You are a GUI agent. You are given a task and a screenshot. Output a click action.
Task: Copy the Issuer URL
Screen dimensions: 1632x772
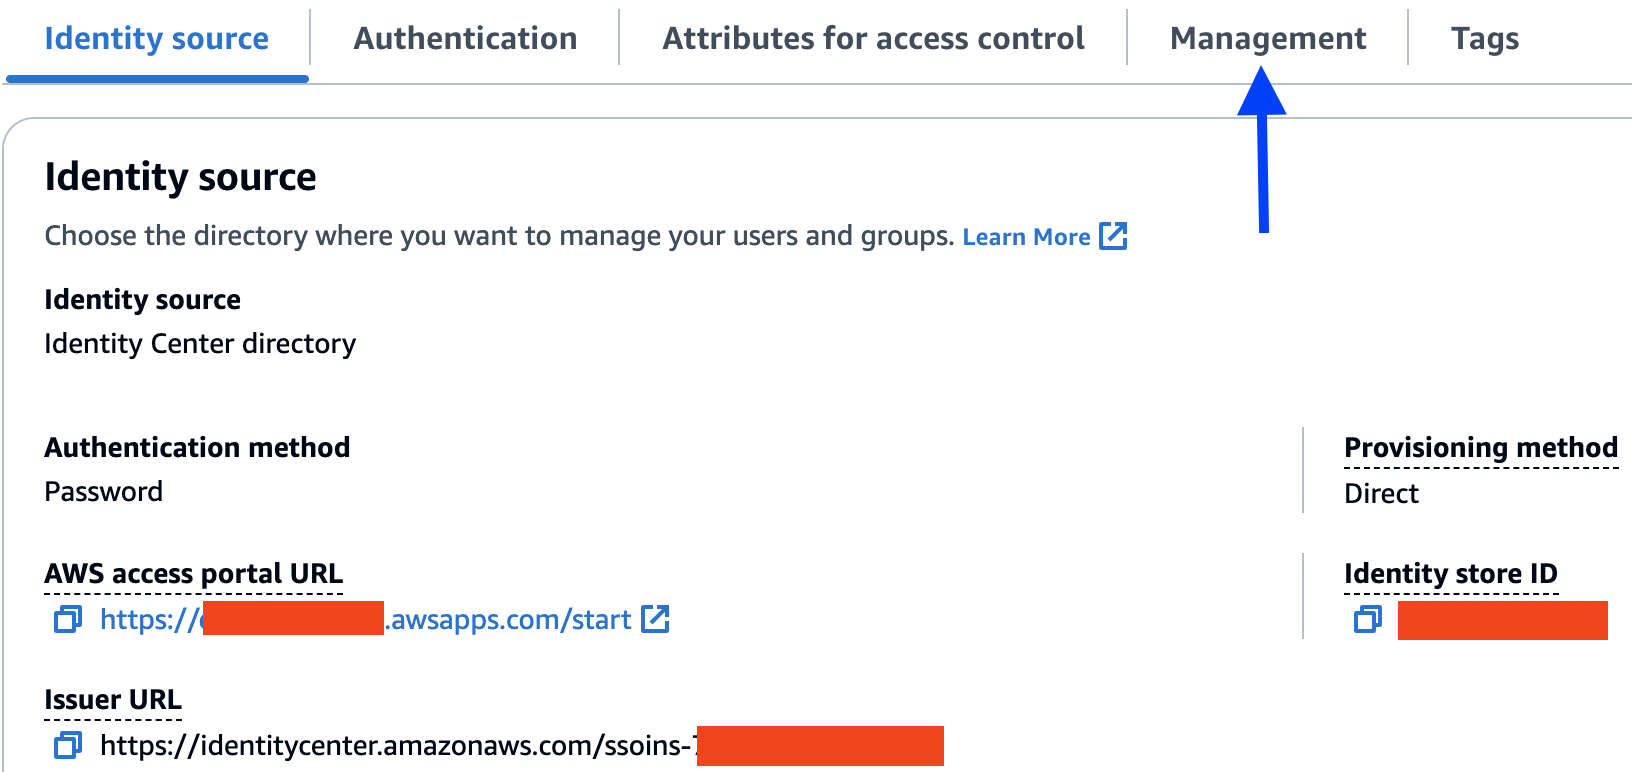(68, 745)
